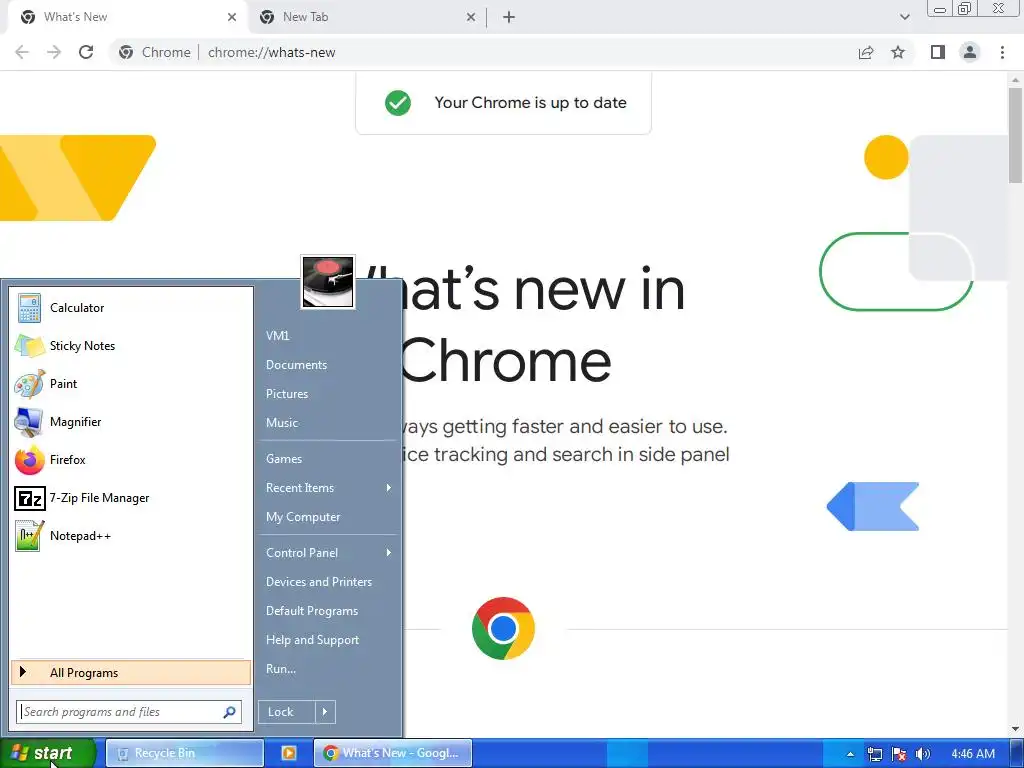Click the Chrome page vertical scrollbar thumb
The width and height of the screenshot is (1024, 768).
(x=1016, y=136)
